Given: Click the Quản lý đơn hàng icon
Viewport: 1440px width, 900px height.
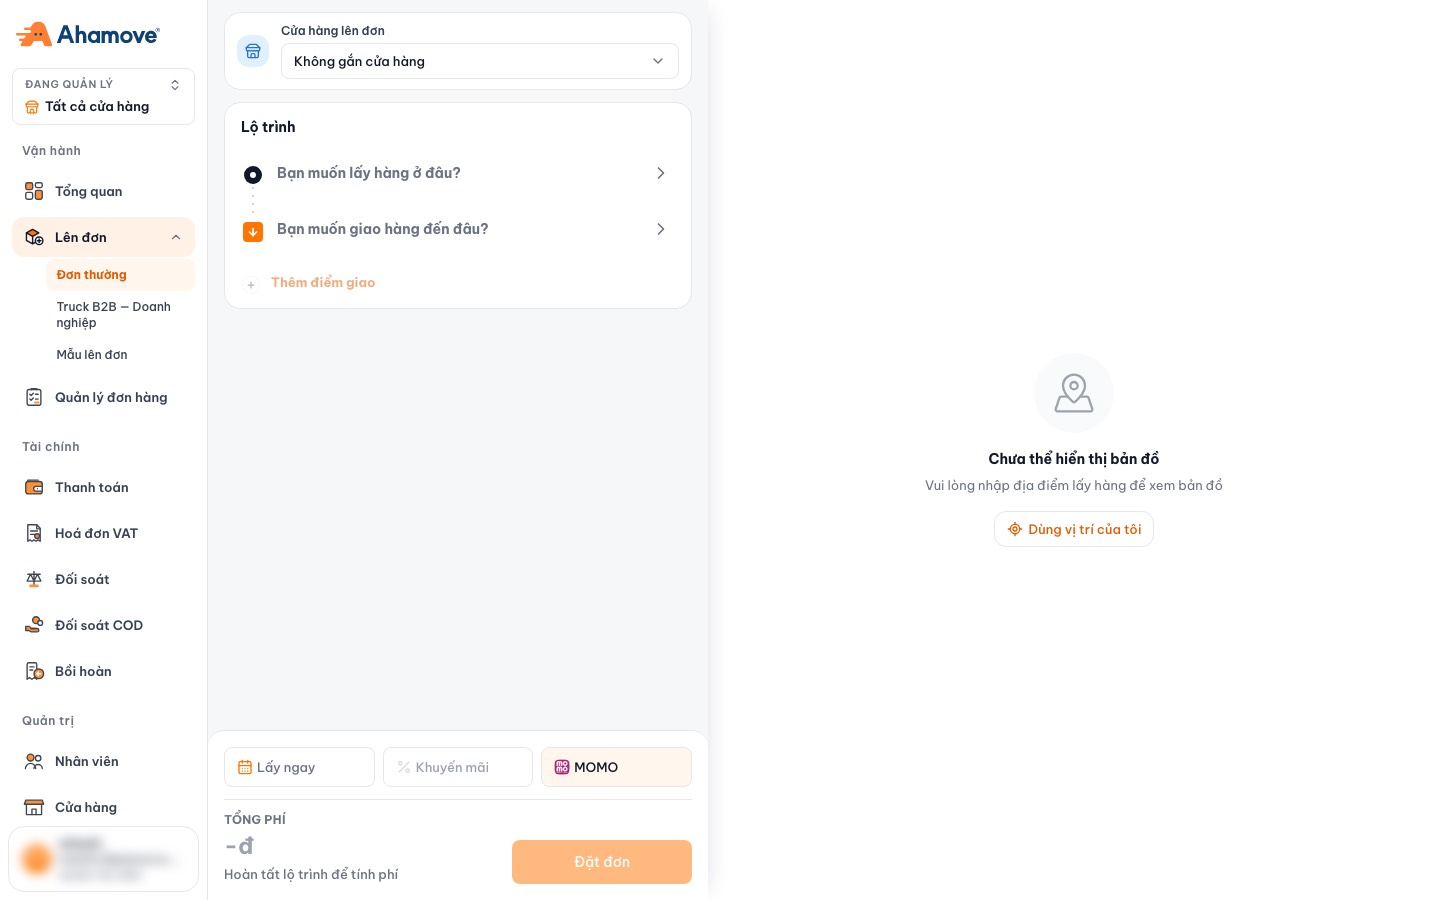Looking at the screenshot, I should [x=34, y=397].
